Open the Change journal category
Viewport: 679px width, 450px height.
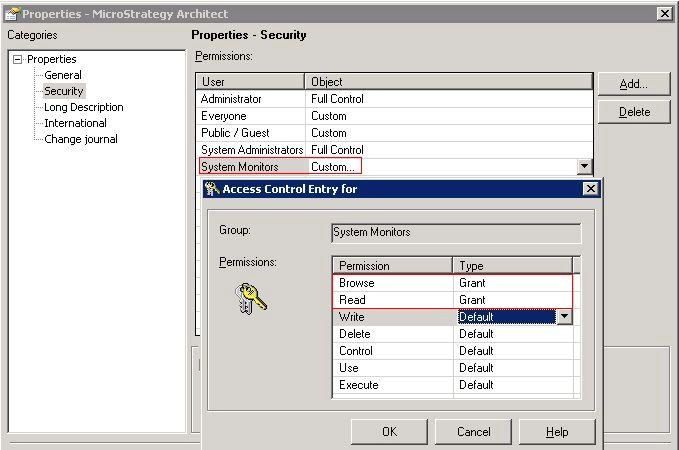(81, 139)
